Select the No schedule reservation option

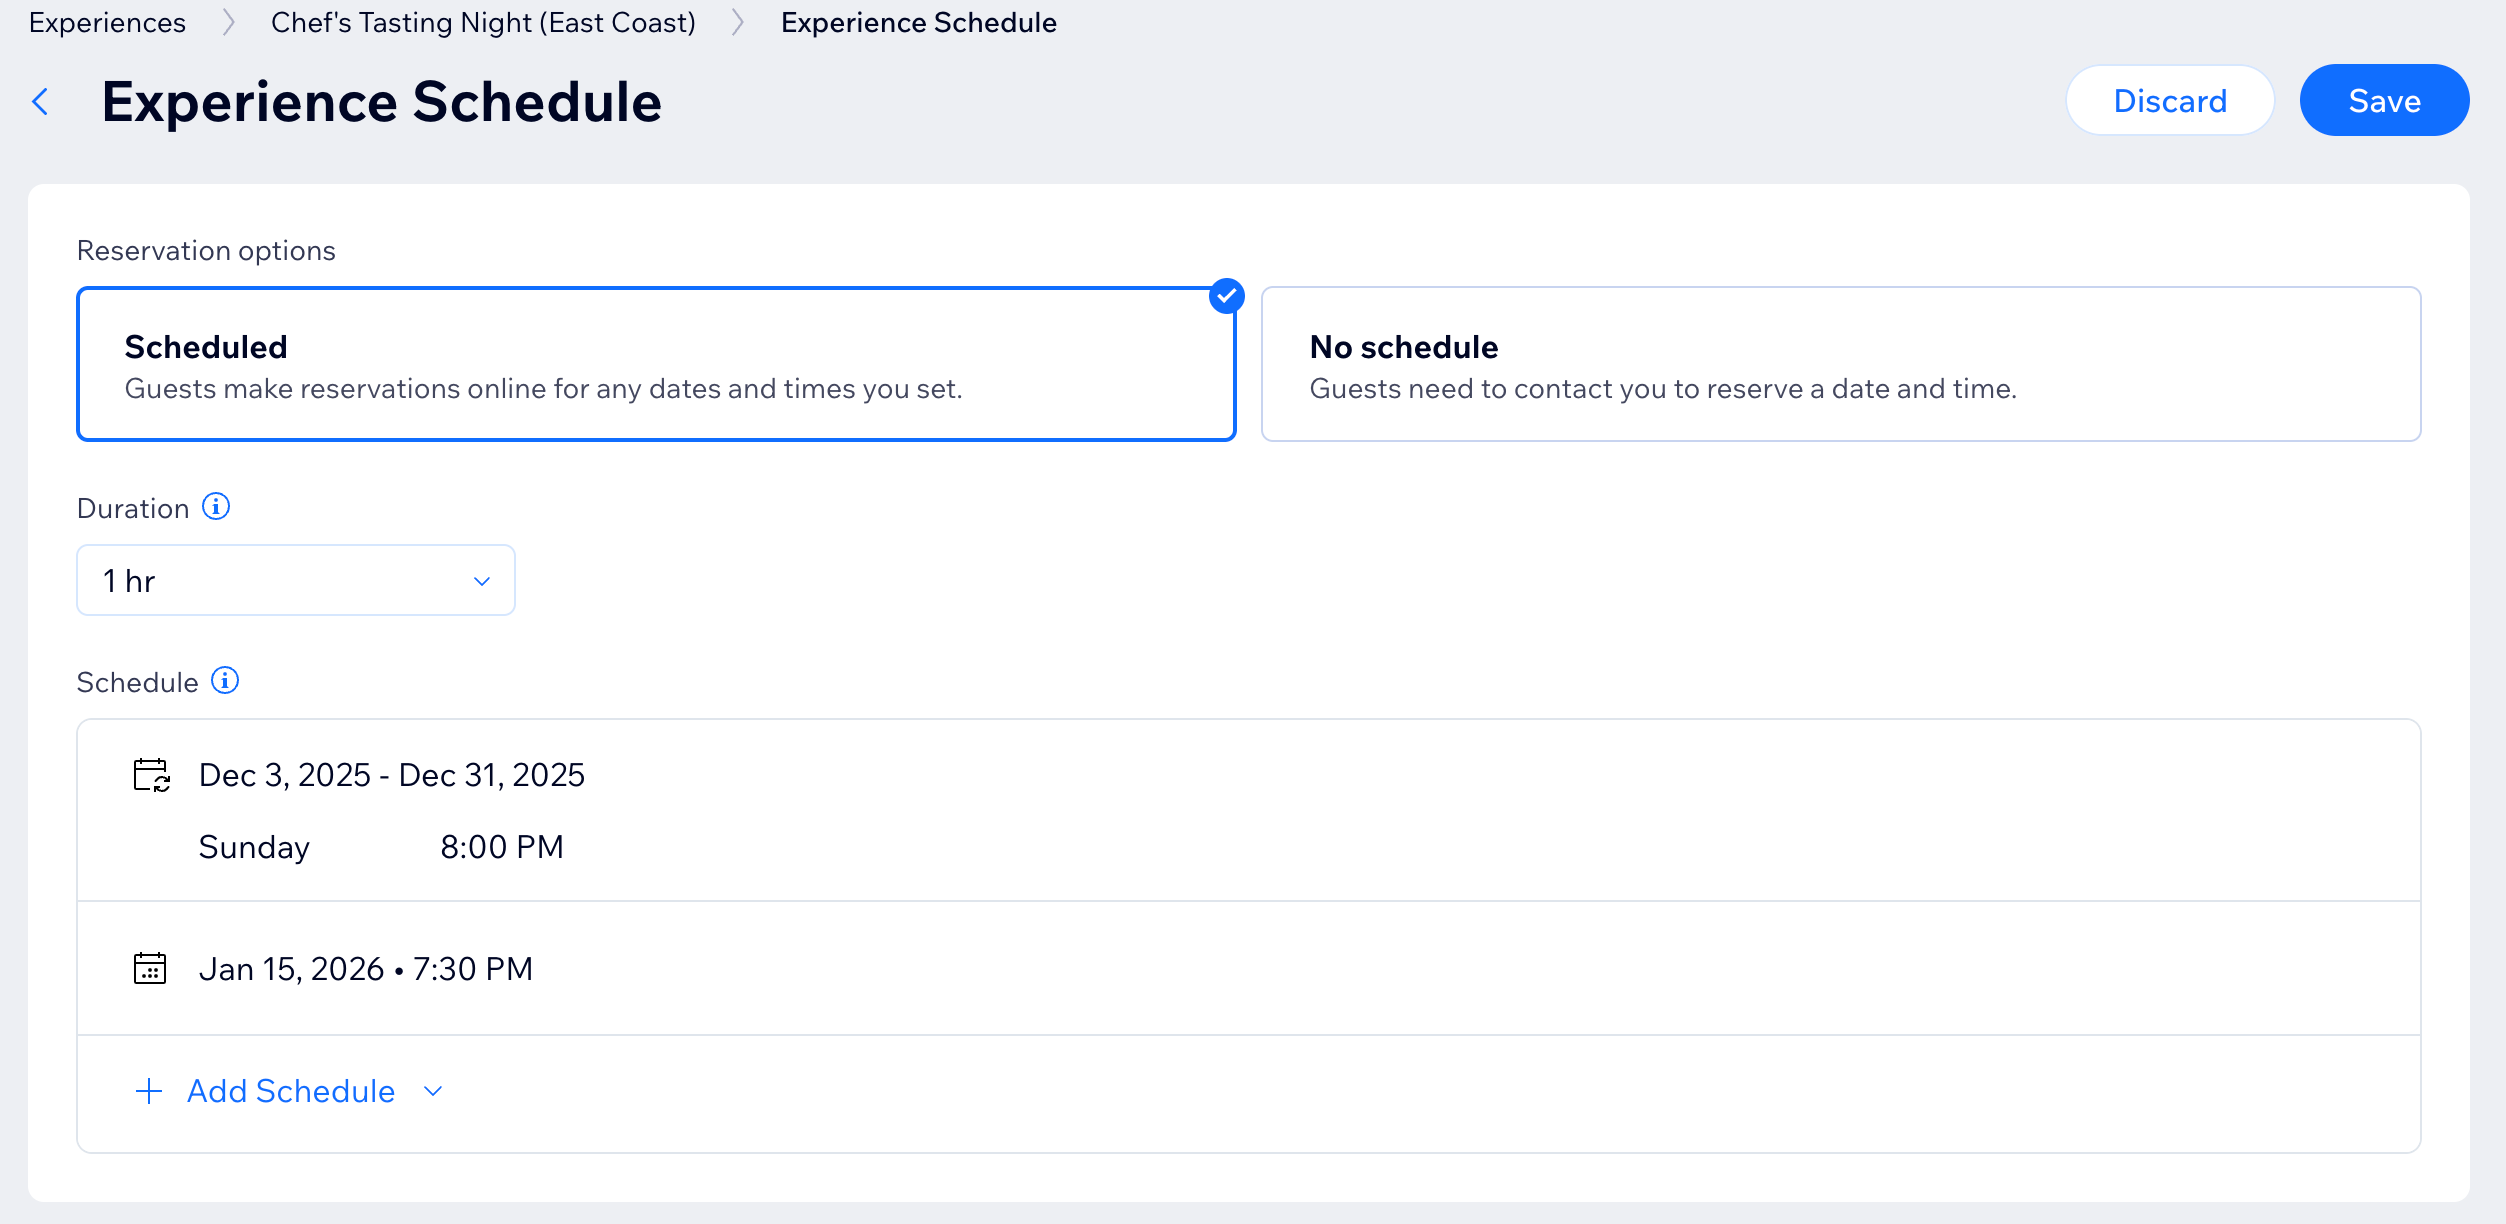point(1840,364)
